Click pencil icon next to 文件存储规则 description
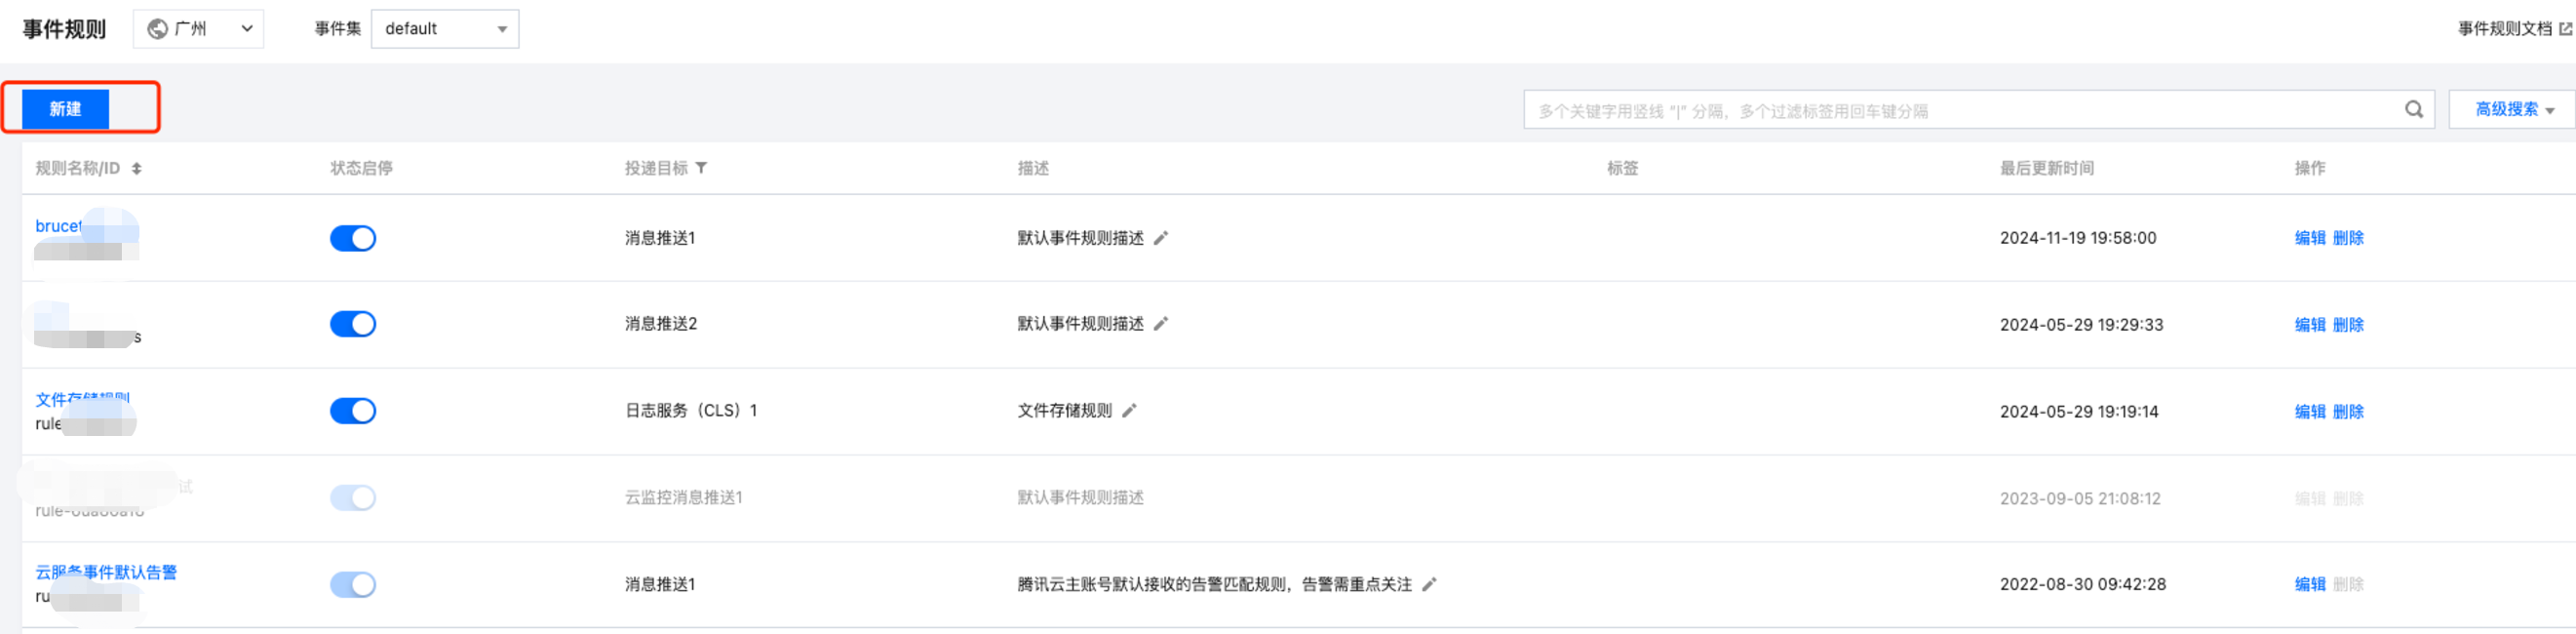 [1129, 411]
